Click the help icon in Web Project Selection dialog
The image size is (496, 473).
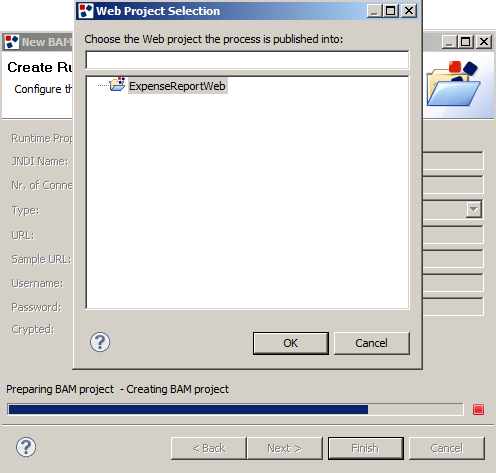[100, 342]
